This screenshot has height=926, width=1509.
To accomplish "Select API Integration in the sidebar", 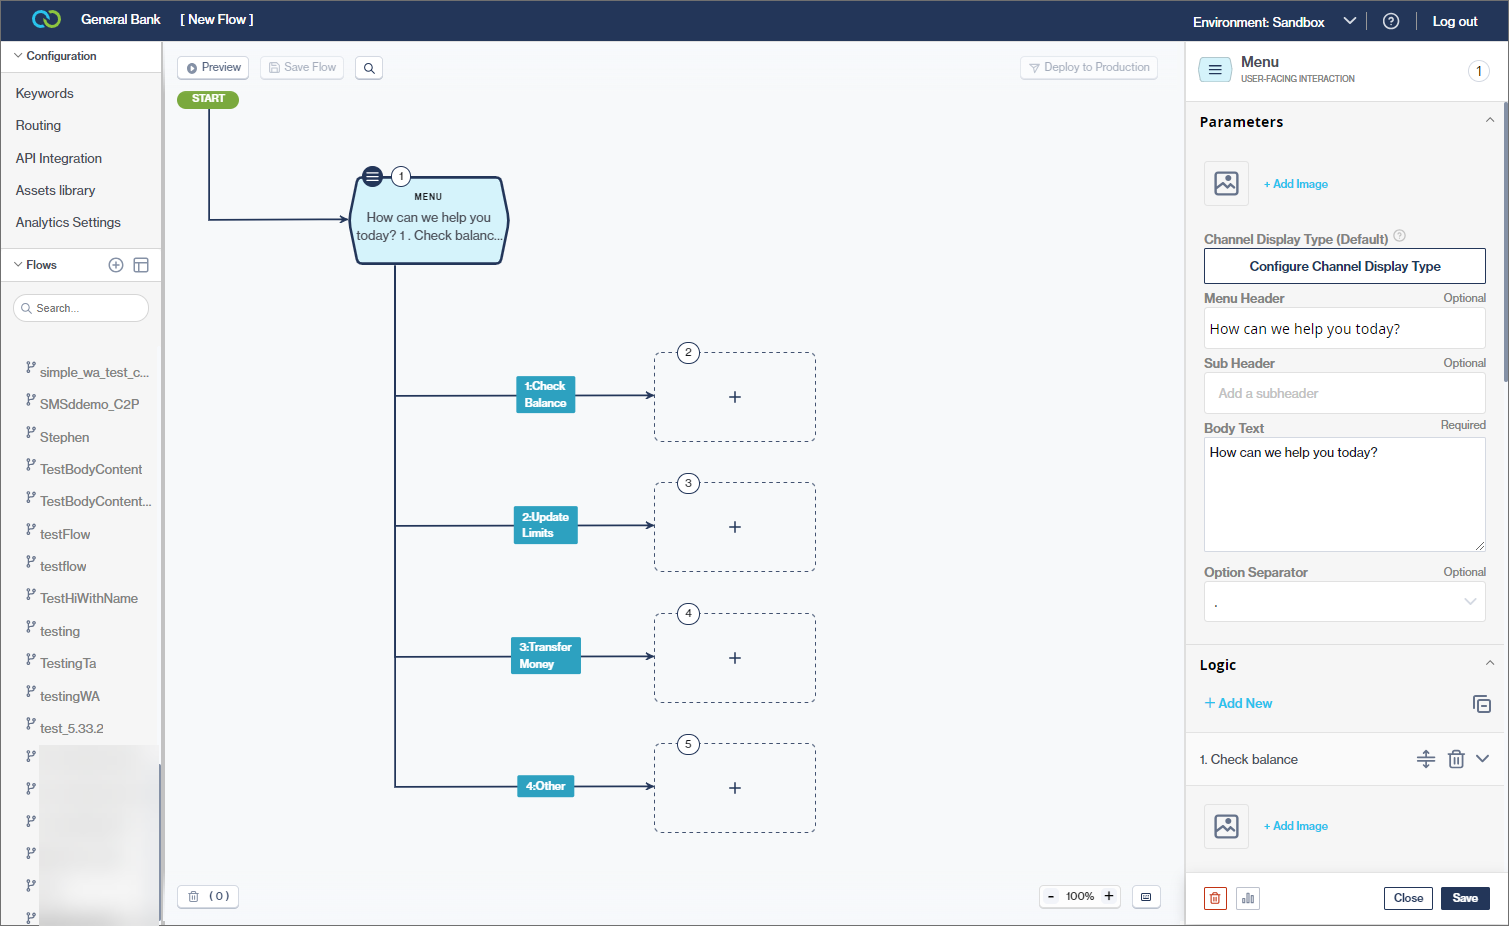I will coord(57,158).
